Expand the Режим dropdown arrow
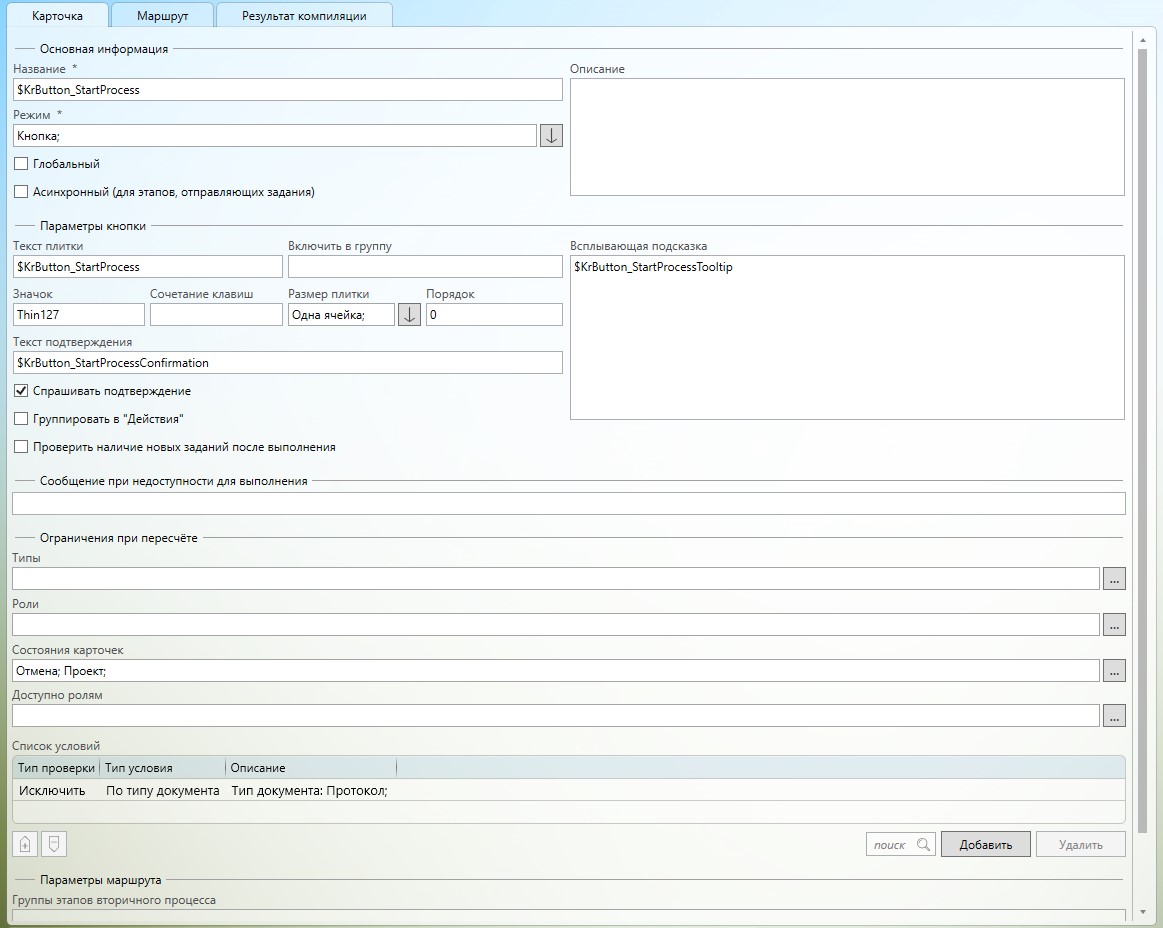 tap(551, 135)
